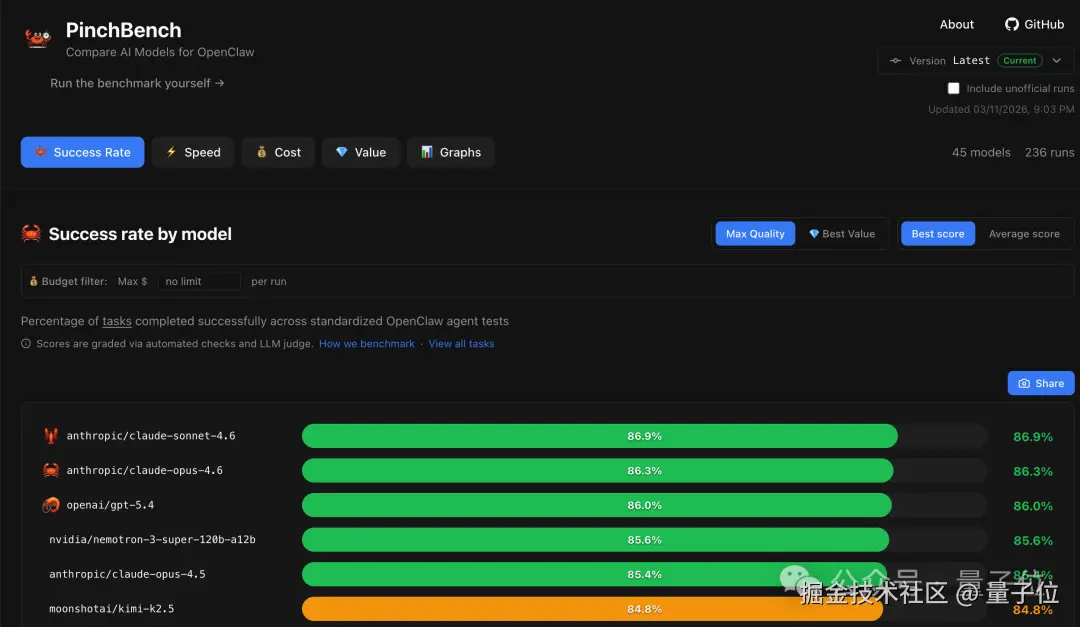The image size is (1080, 627).
Task: Click the money bag icon on Cost tab
Action: tap(262, 152)
